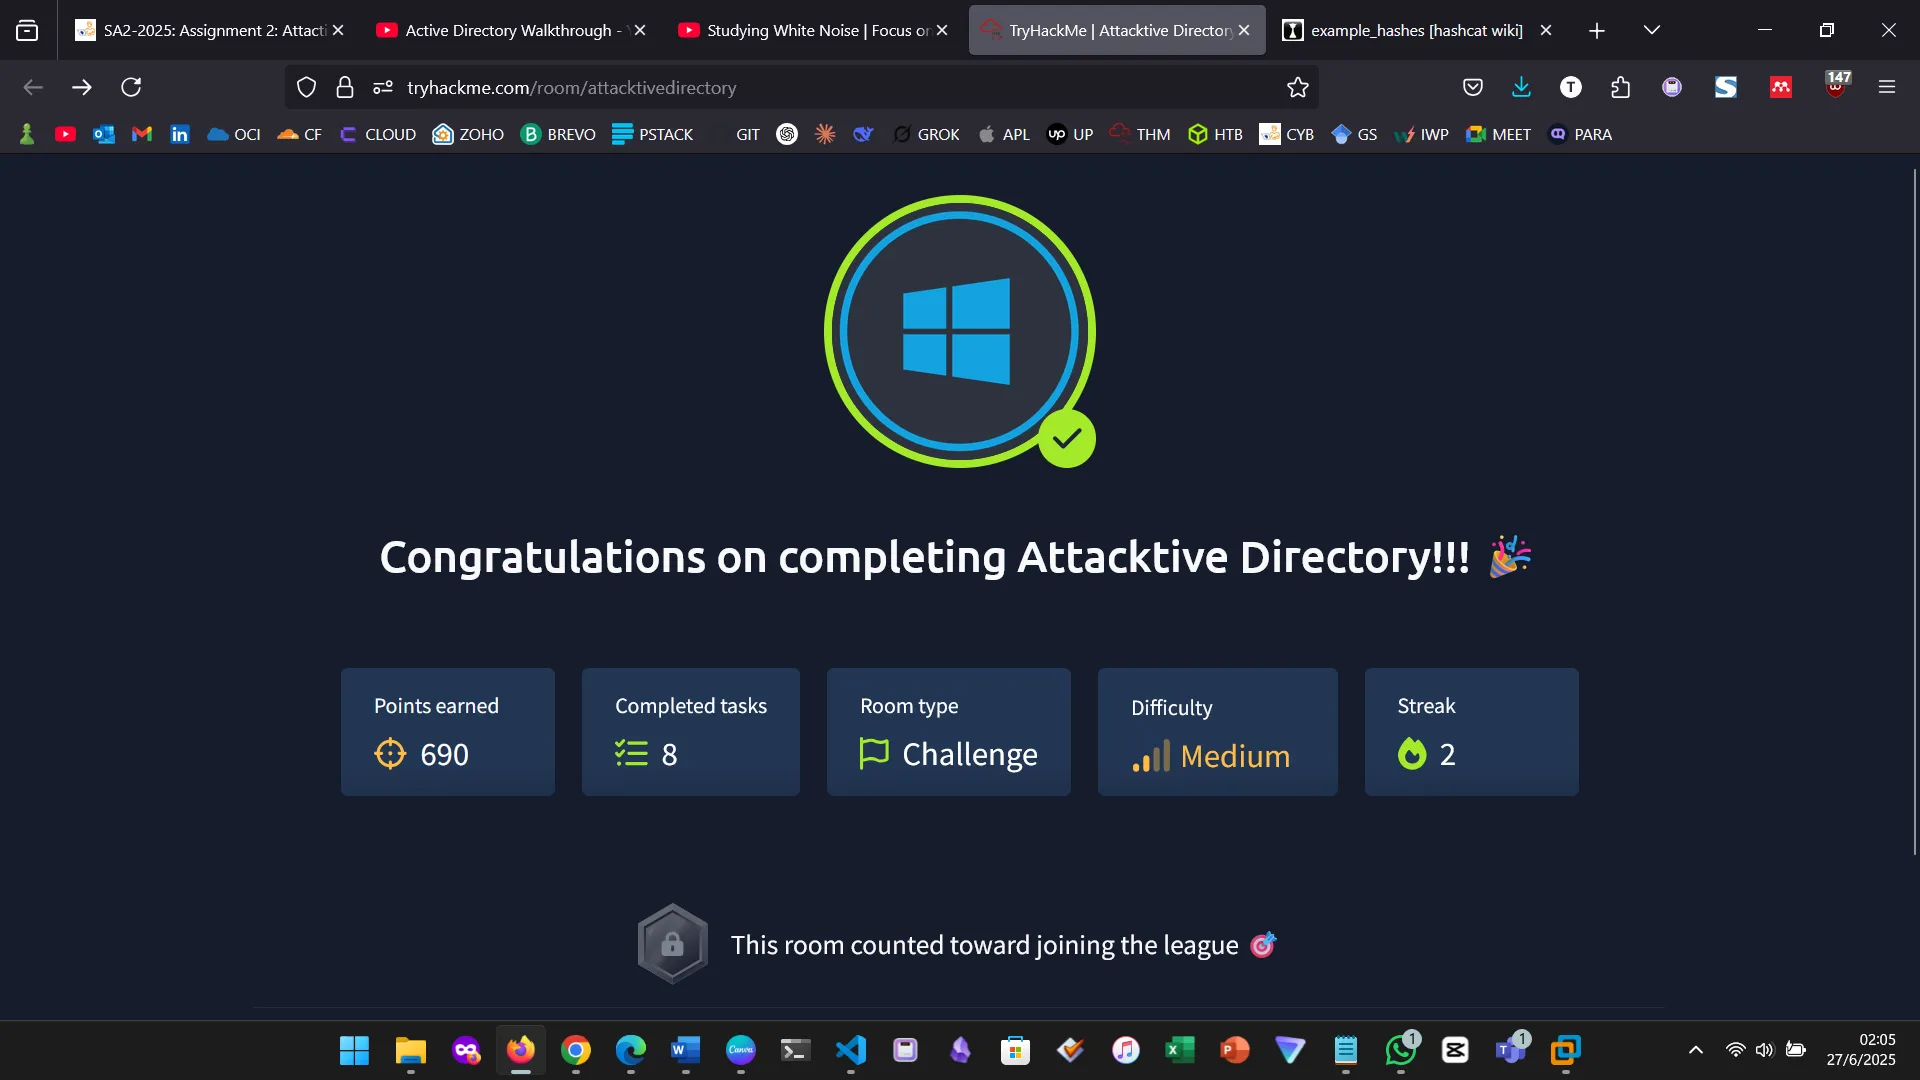Open the LinkedIn bookmark icon
The width and height of the screenshot is (1920, 1080).
coord(179,133)
